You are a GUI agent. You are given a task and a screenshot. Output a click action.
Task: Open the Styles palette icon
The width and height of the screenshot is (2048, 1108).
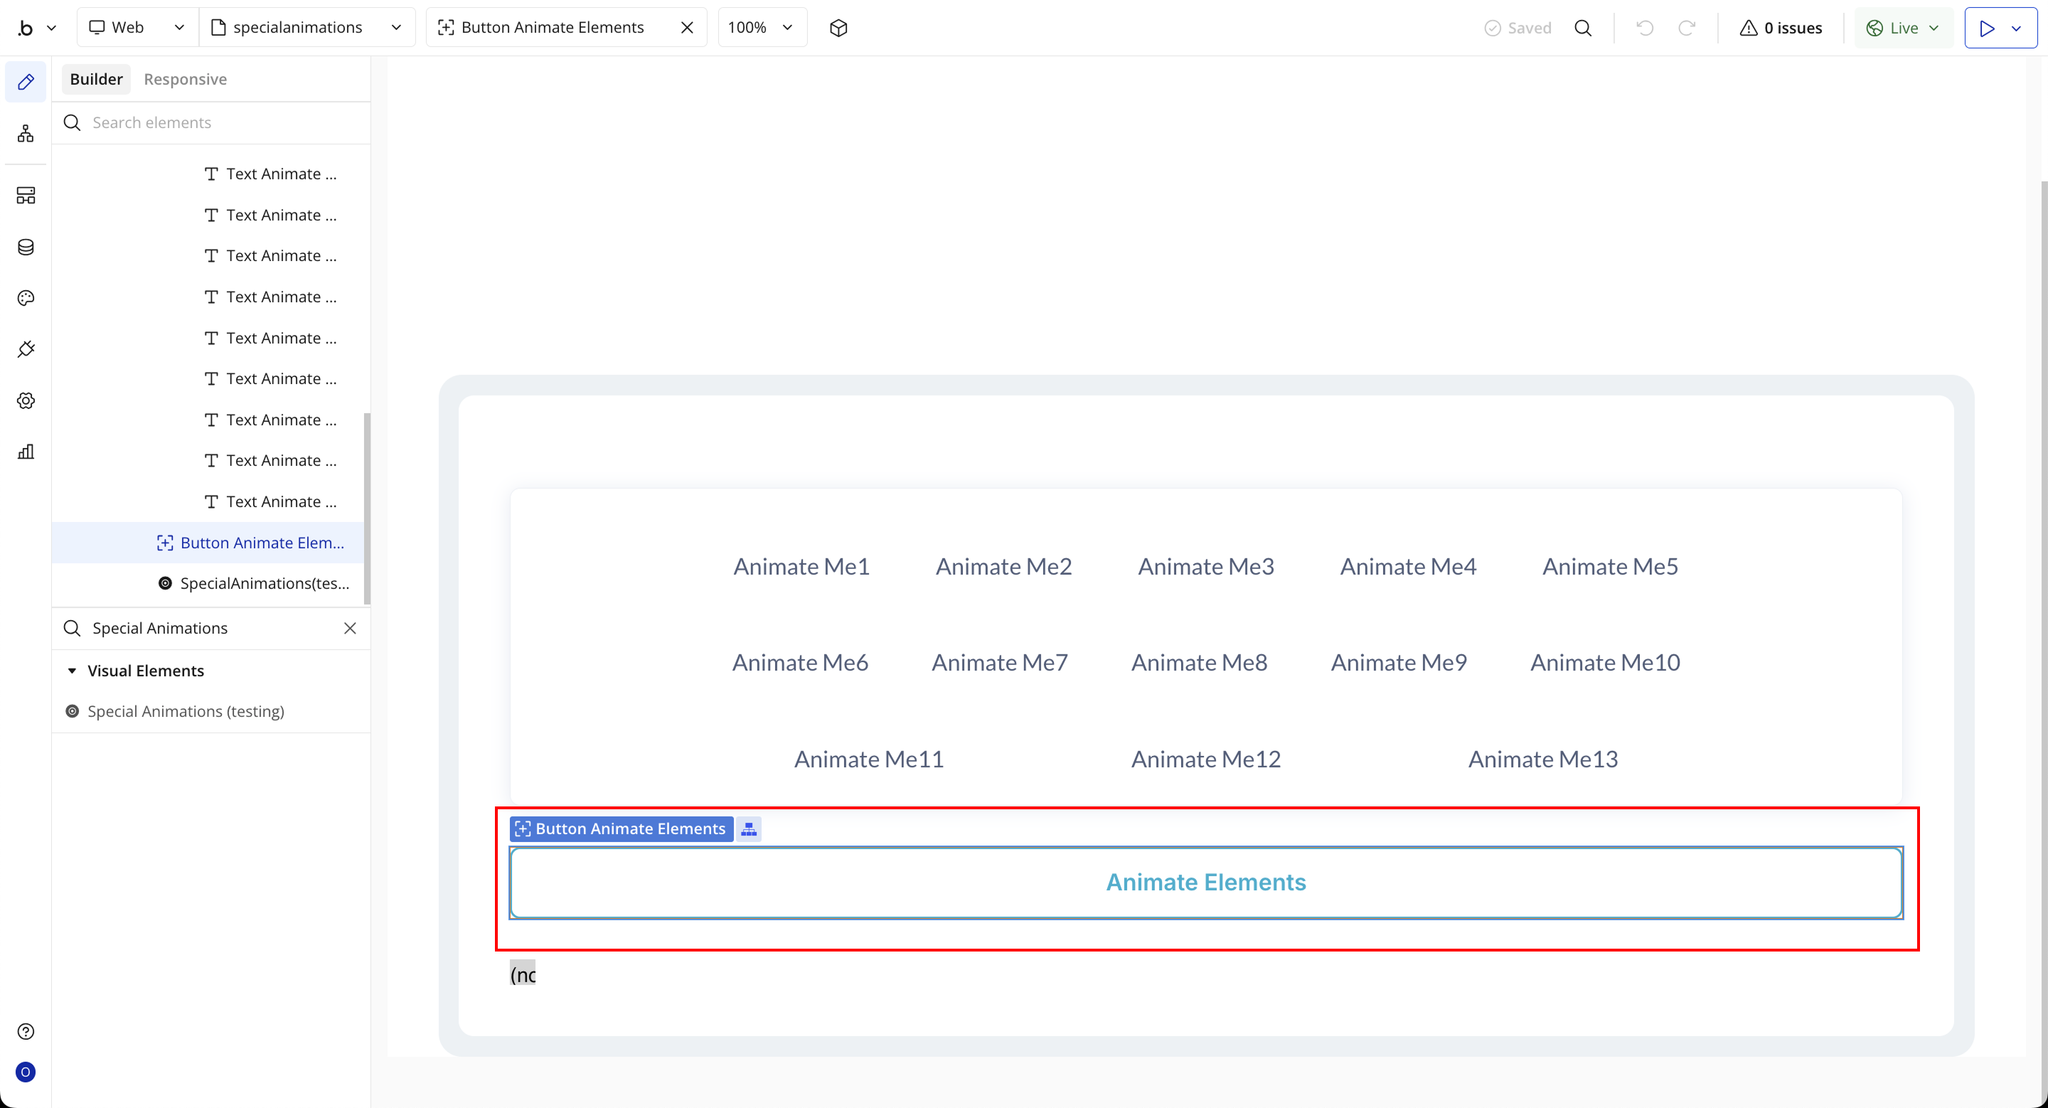(x=26, y=298)
